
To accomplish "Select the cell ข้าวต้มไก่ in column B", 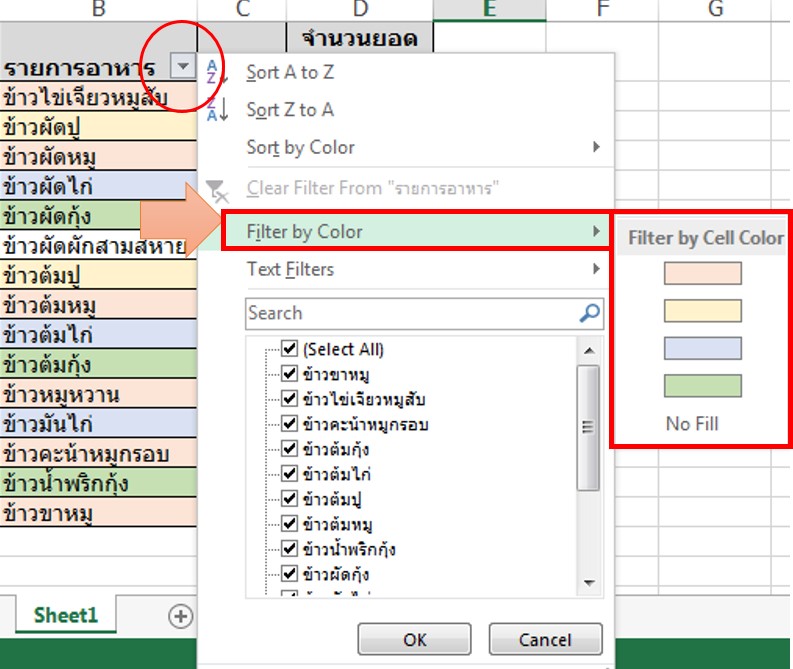I will pos(98,334).
